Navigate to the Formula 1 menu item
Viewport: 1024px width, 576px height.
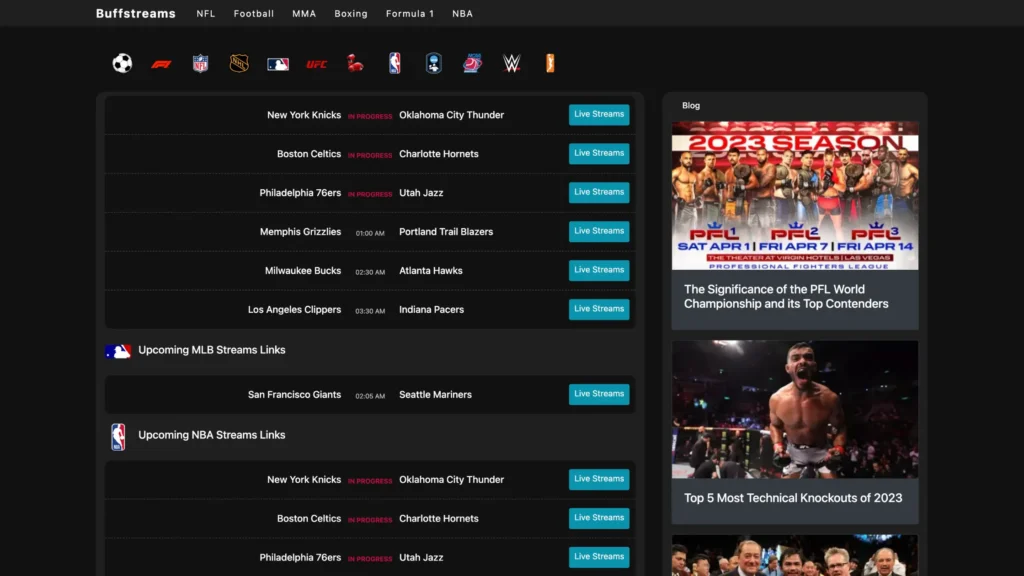(410, 14)
